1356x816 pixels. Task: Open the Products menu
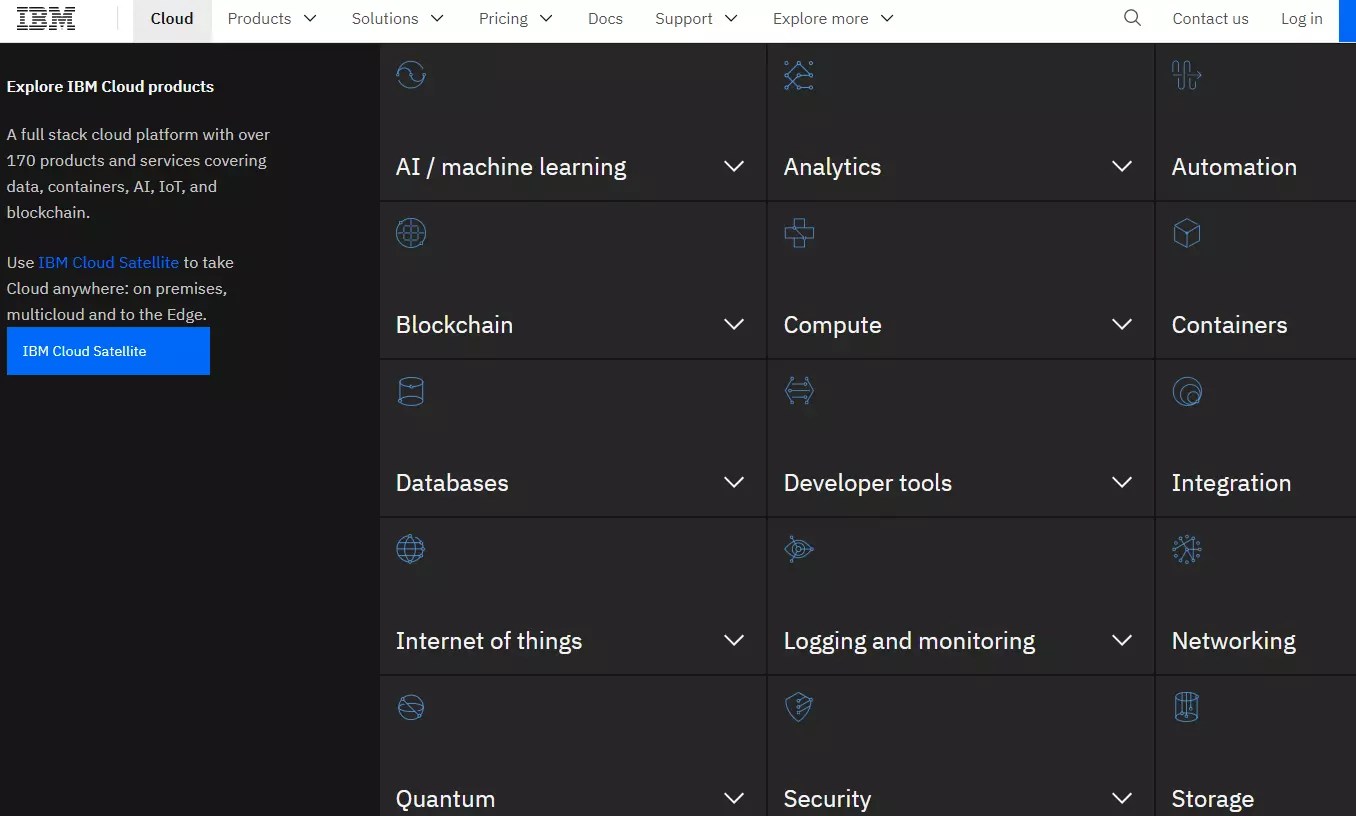pos(272,19)
